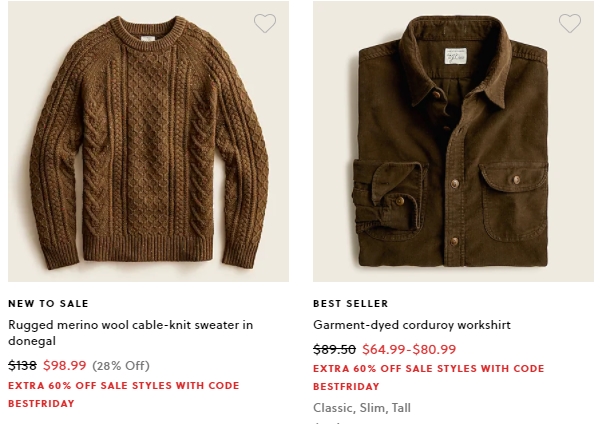Select the $89.50 original workshirt price
600x424 pixels.
pyautogui.click(x=334, y=349)
